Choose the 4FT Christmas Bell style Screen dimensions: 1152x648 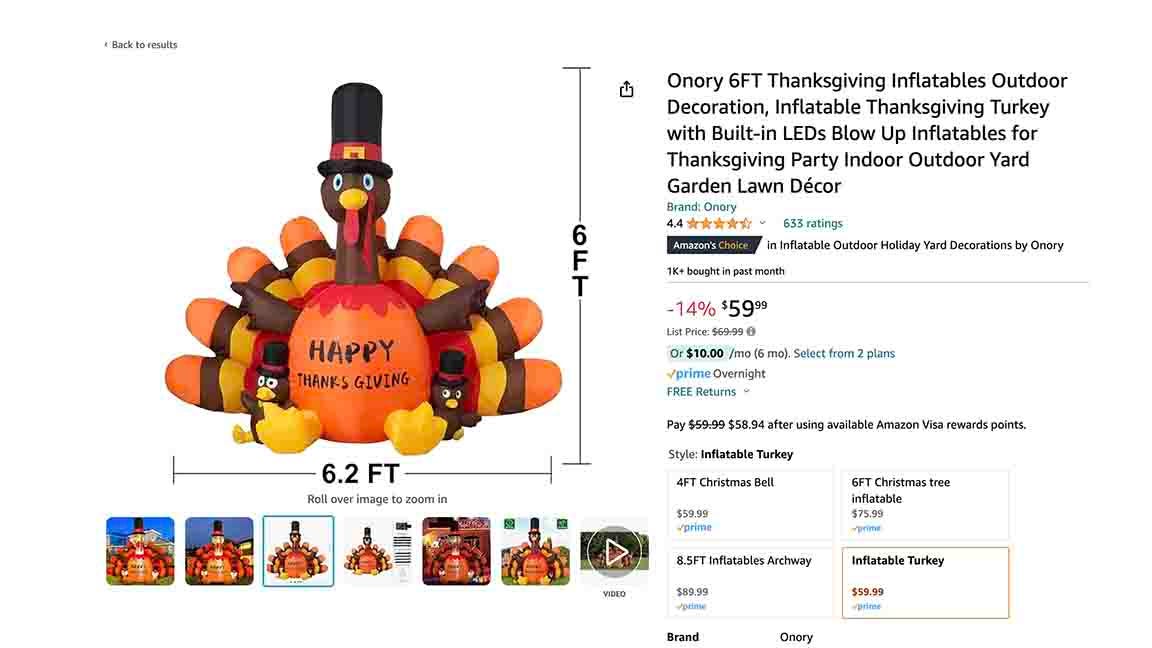pos(750,505)
